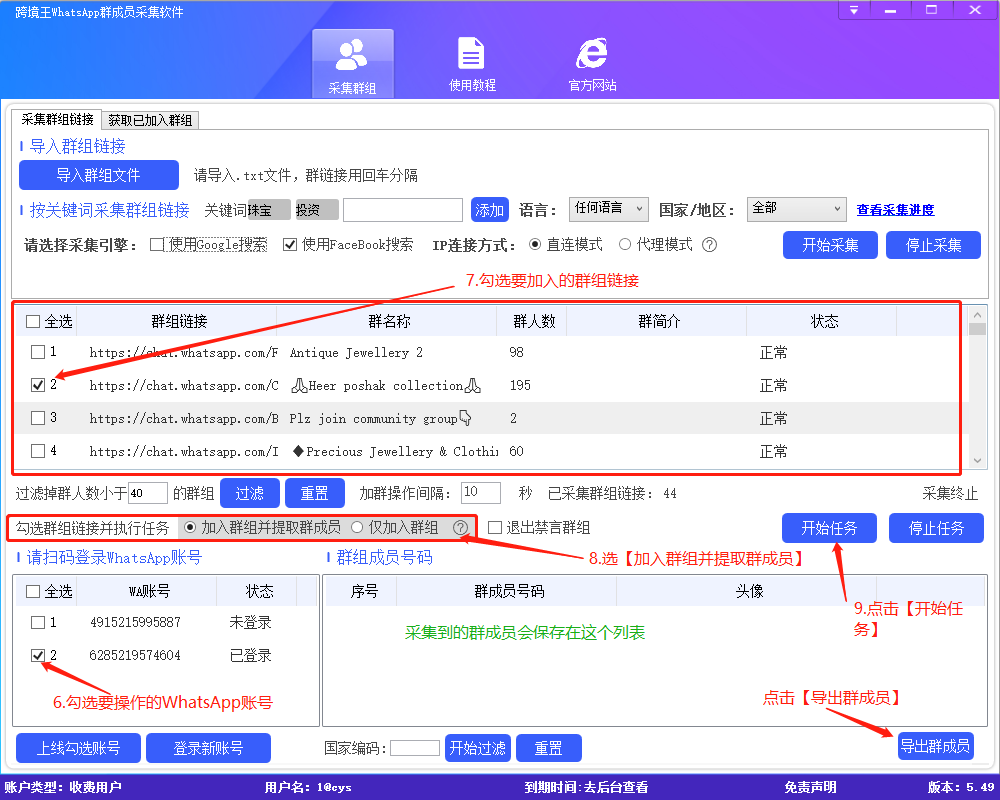
Task: Click the IP连接方式 help question mark icon
Action: pyautogui.click(x=709, y=244)
